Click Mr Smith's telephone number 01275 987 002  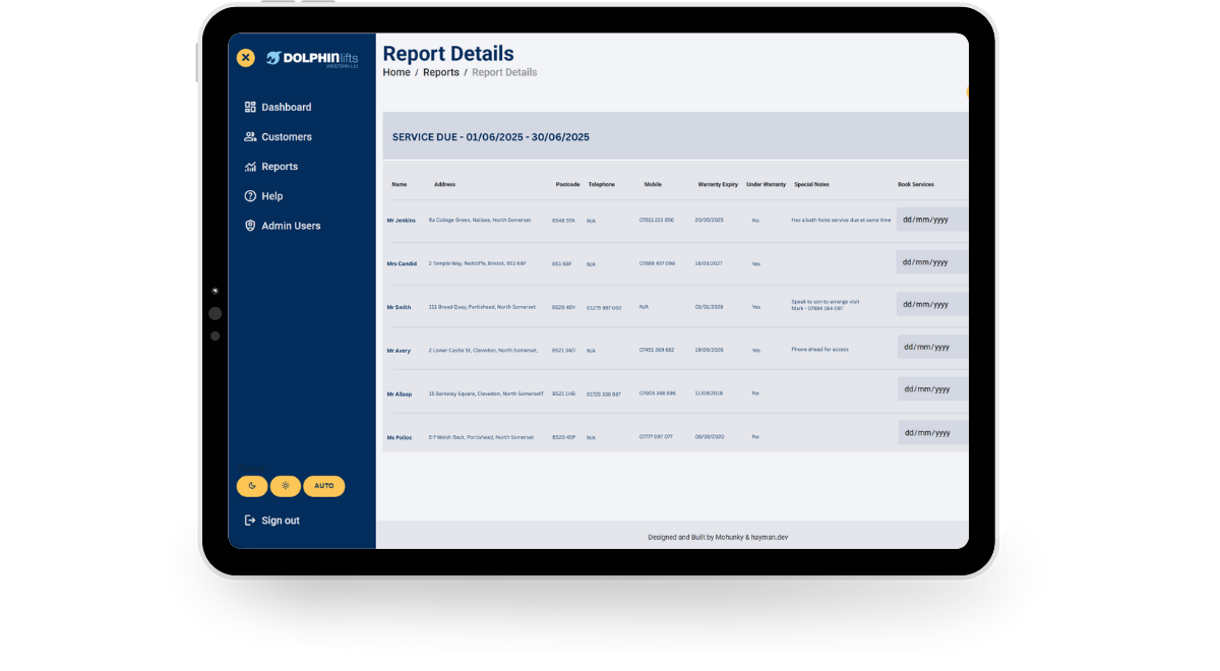point(604,308)
